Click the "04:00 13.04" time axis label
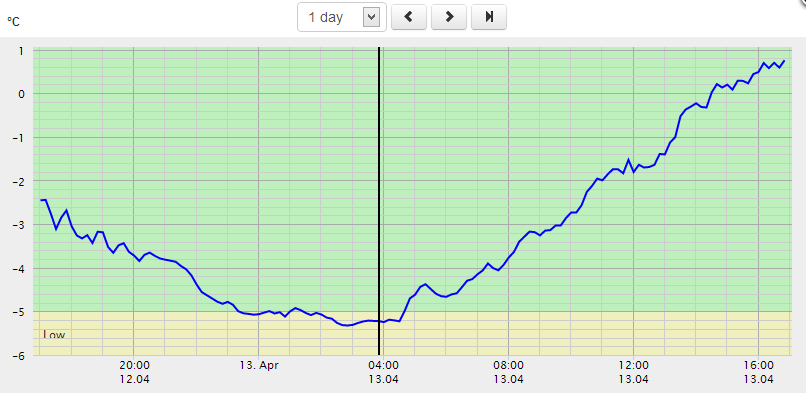 [x=383, y=372]
